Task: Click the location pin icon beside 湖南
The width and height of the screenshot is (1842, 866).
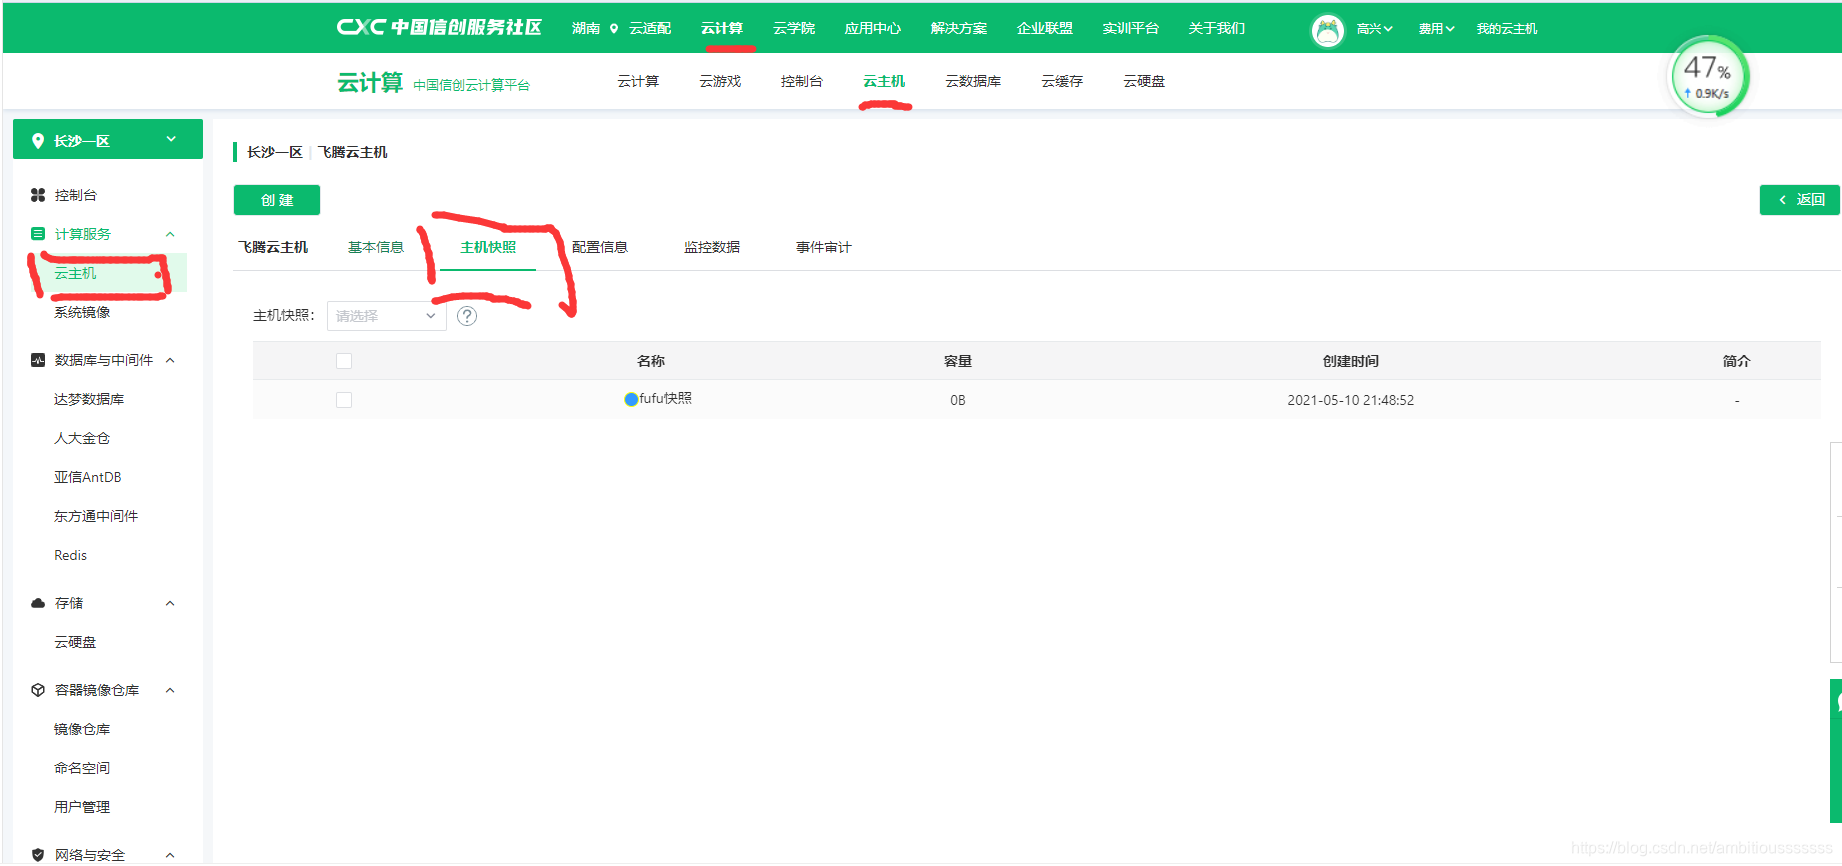Action: click(614, 28)
